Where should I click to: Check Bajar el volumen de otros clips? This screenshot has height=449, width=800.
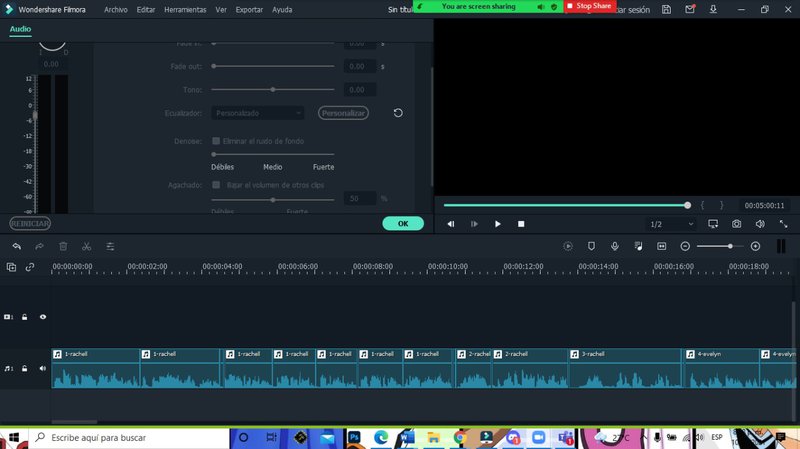tap(216, 185)
